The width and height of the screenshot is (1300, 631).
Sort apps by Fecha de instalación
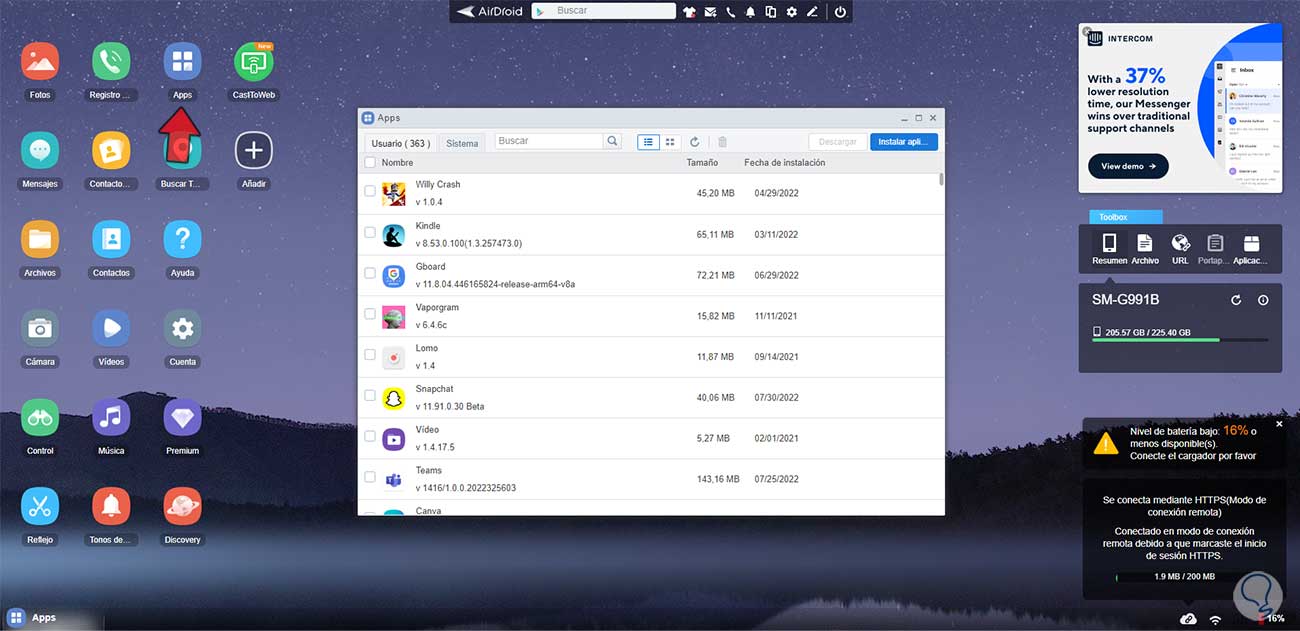(784, 162)
